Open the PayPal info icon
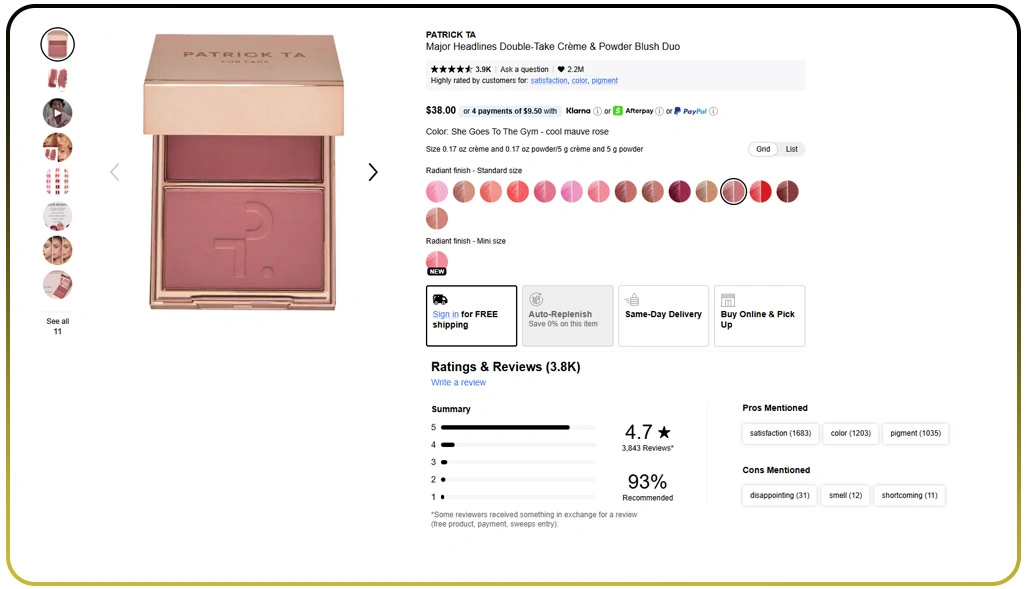 coord(714,111)
